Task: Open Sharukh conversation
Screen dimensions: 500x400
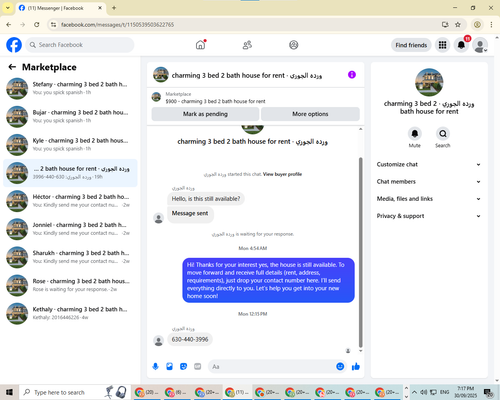Action: pos(70,257)
